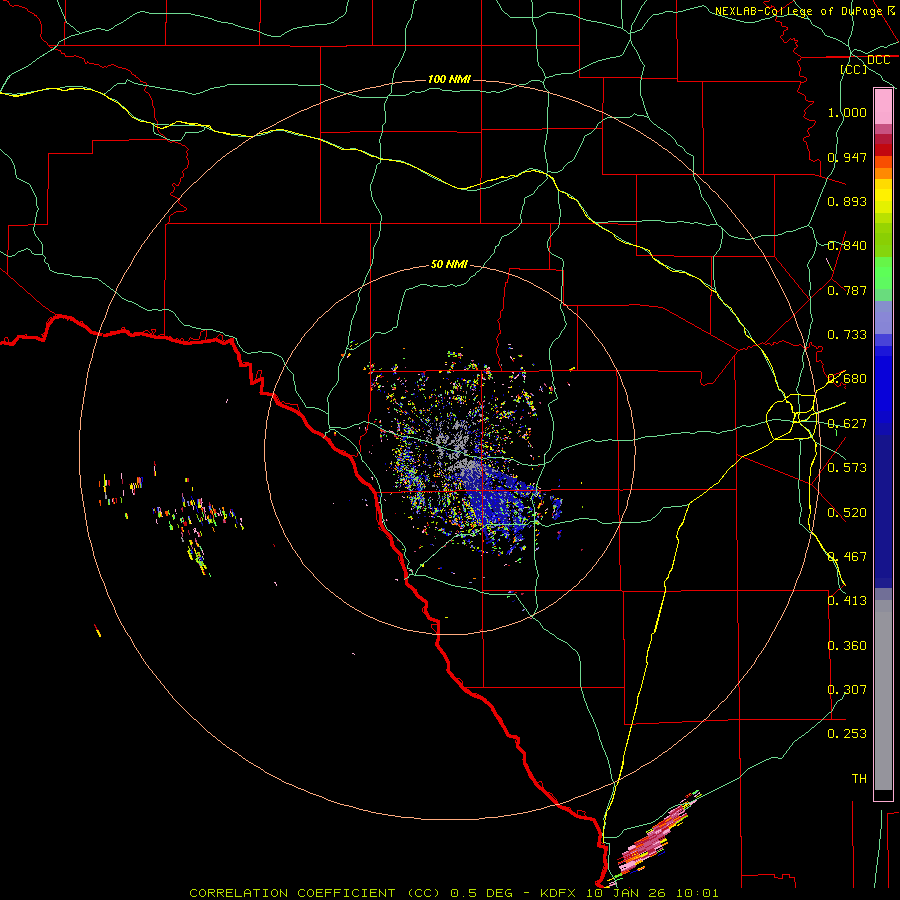The width and height of the screenshot is (900, 900).
Task: Click the 0.520 color scale value
Action: pos(847,513)
